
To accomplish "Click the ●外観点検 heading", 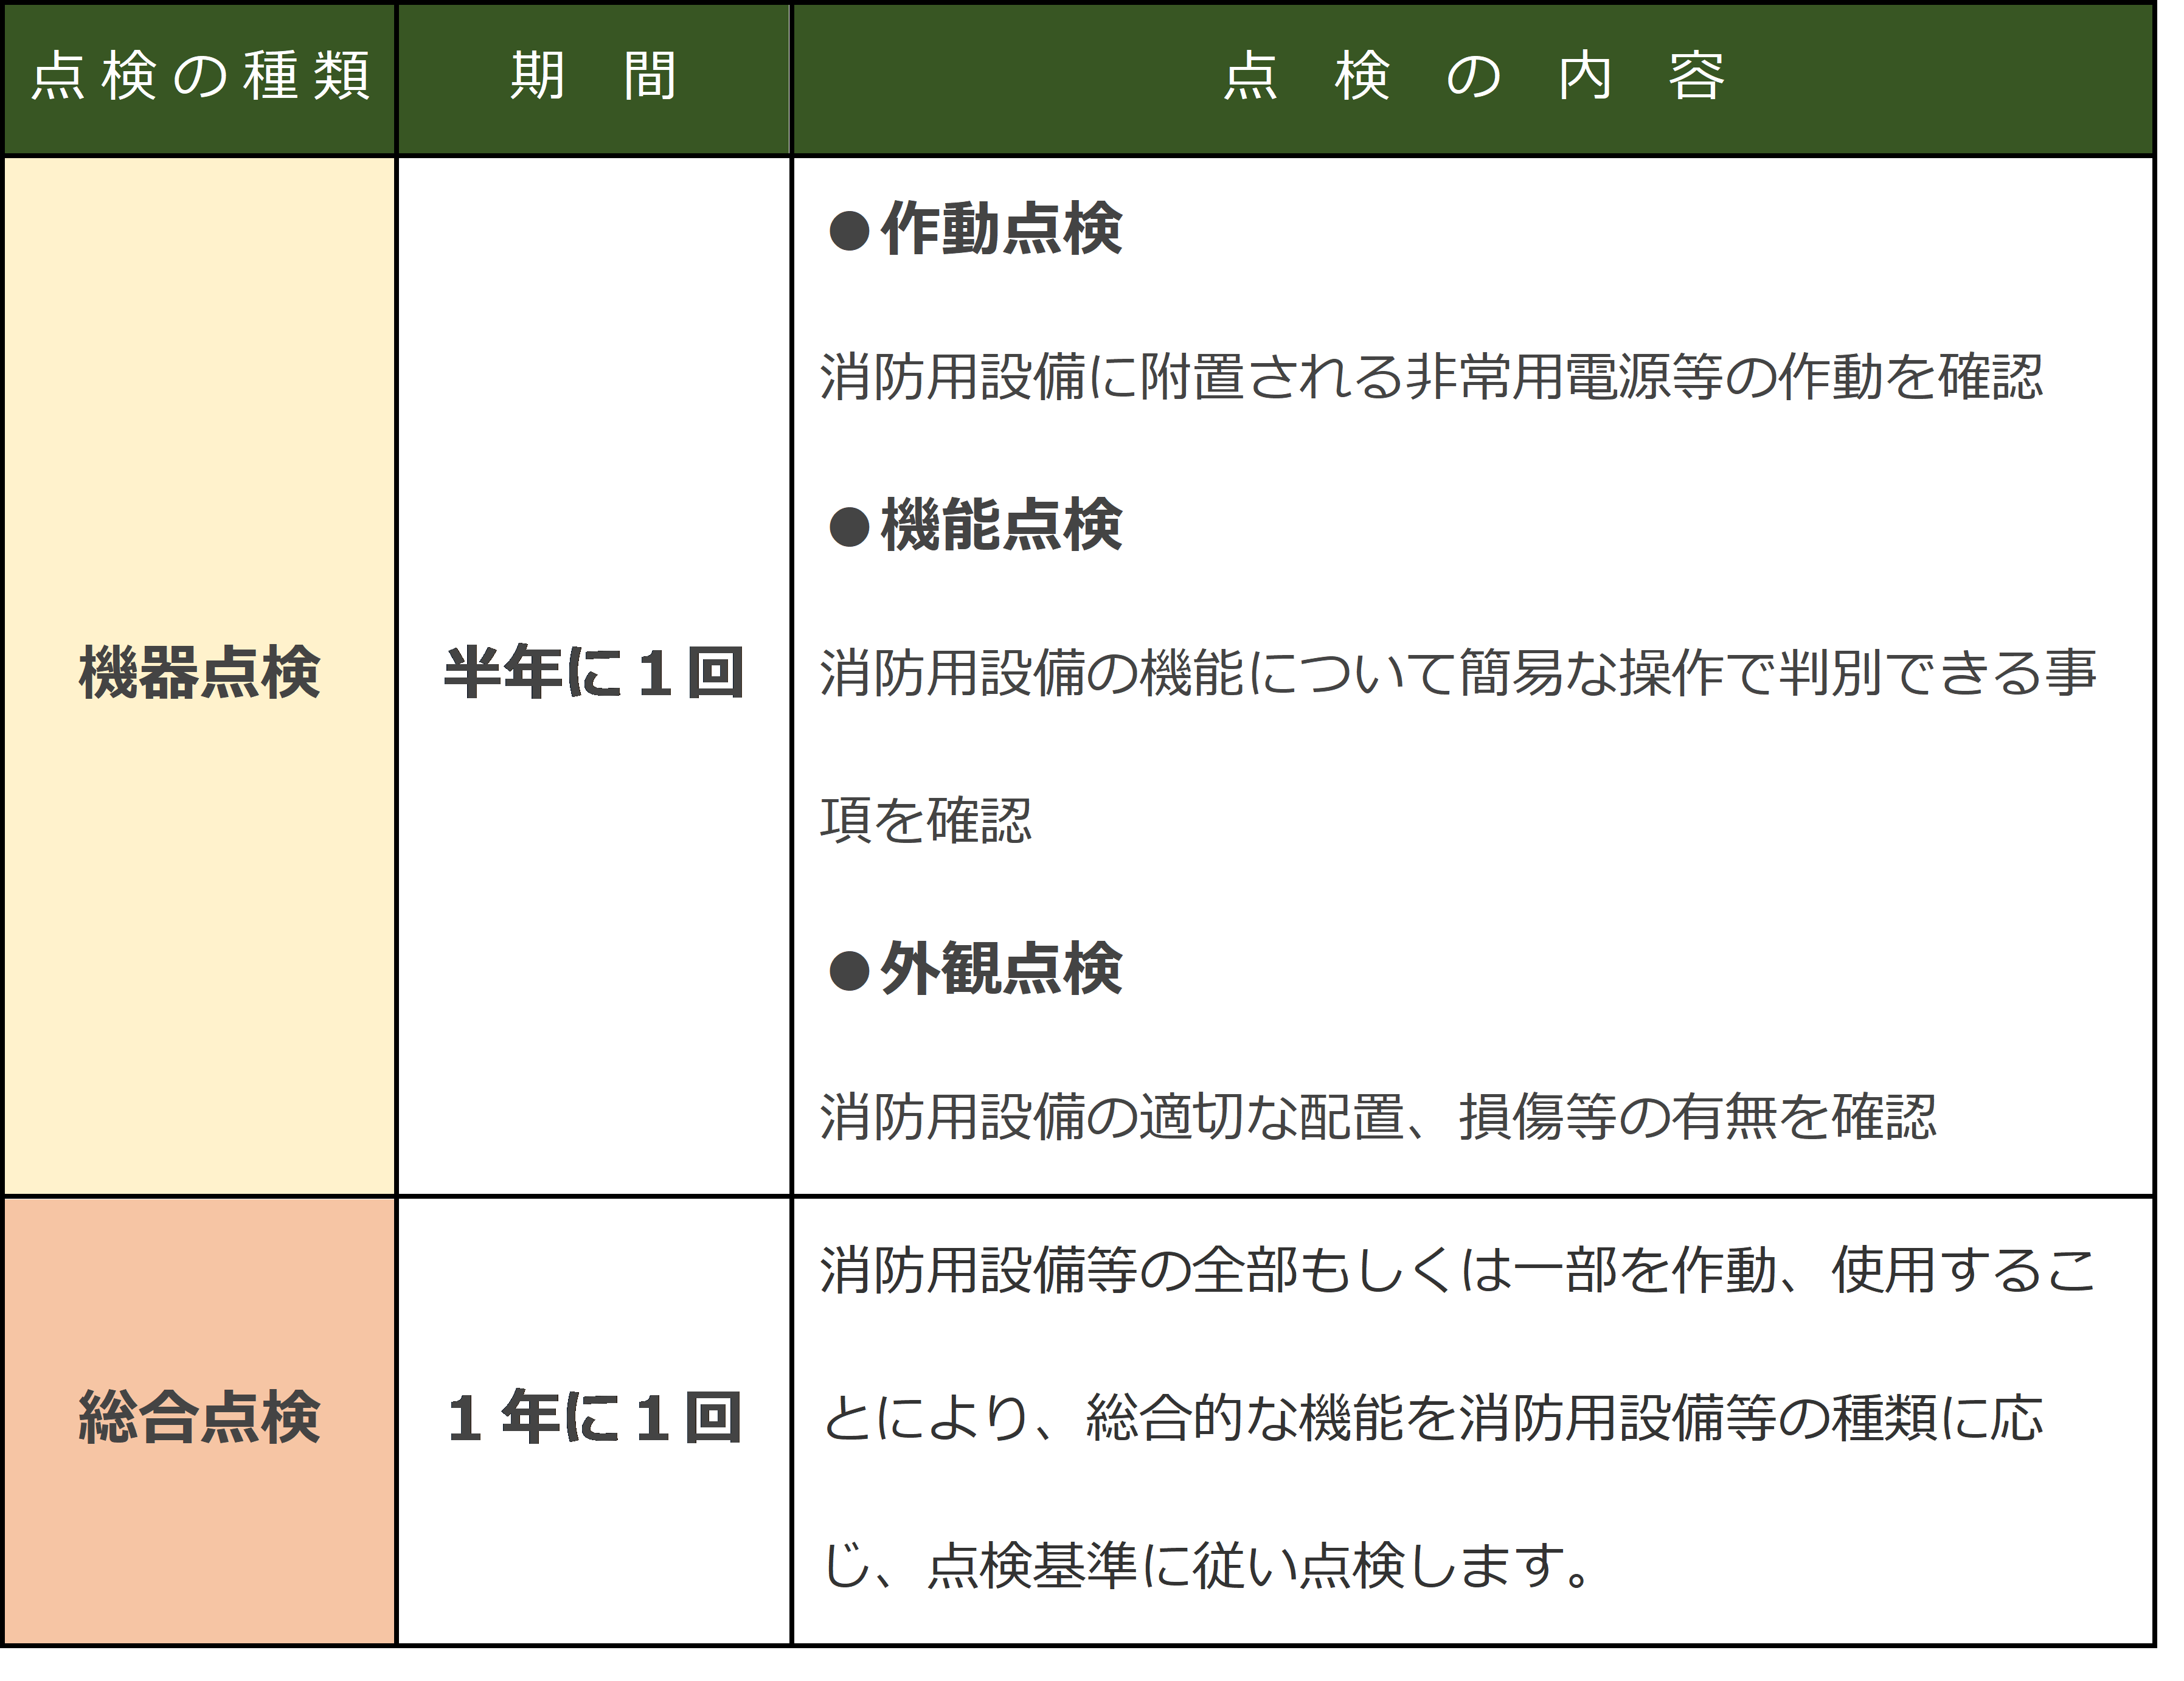I will pos(975,969).
